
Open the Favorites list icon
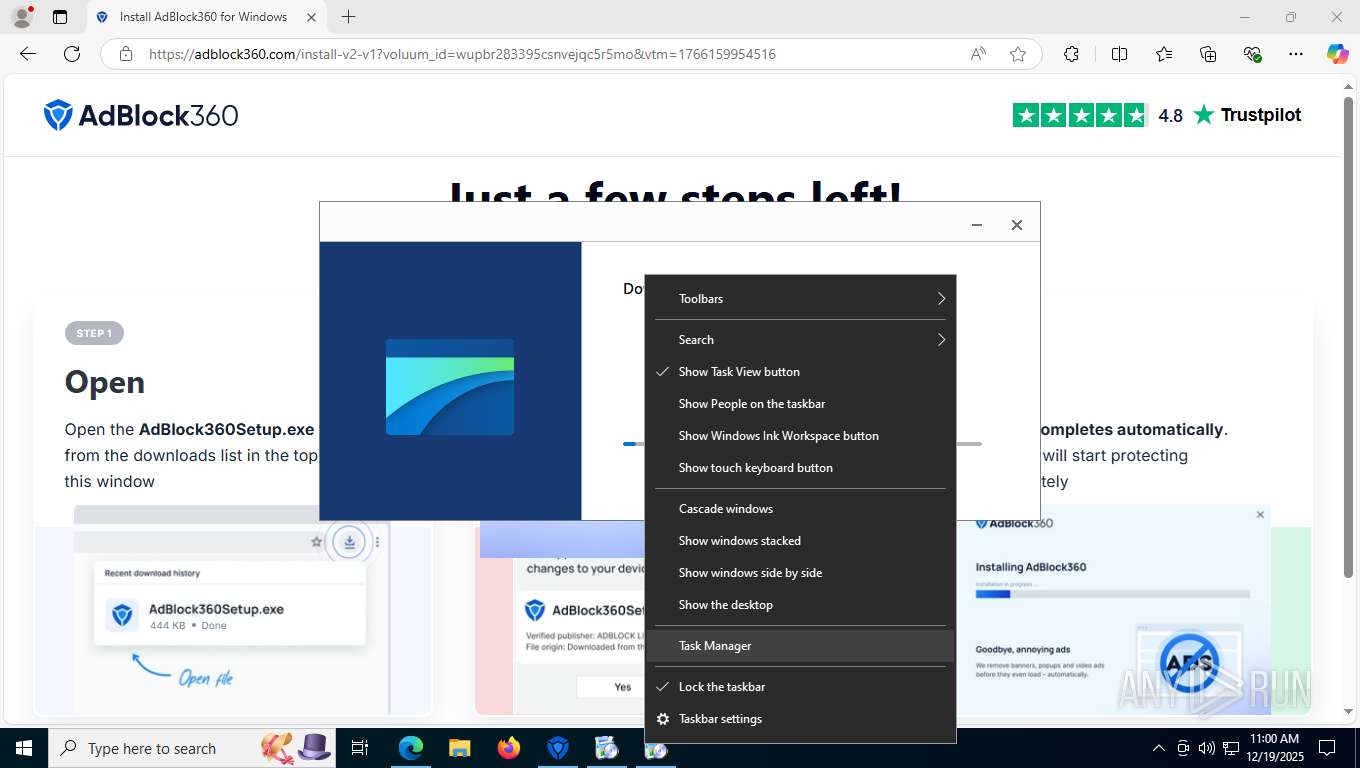coord(1164,54)
